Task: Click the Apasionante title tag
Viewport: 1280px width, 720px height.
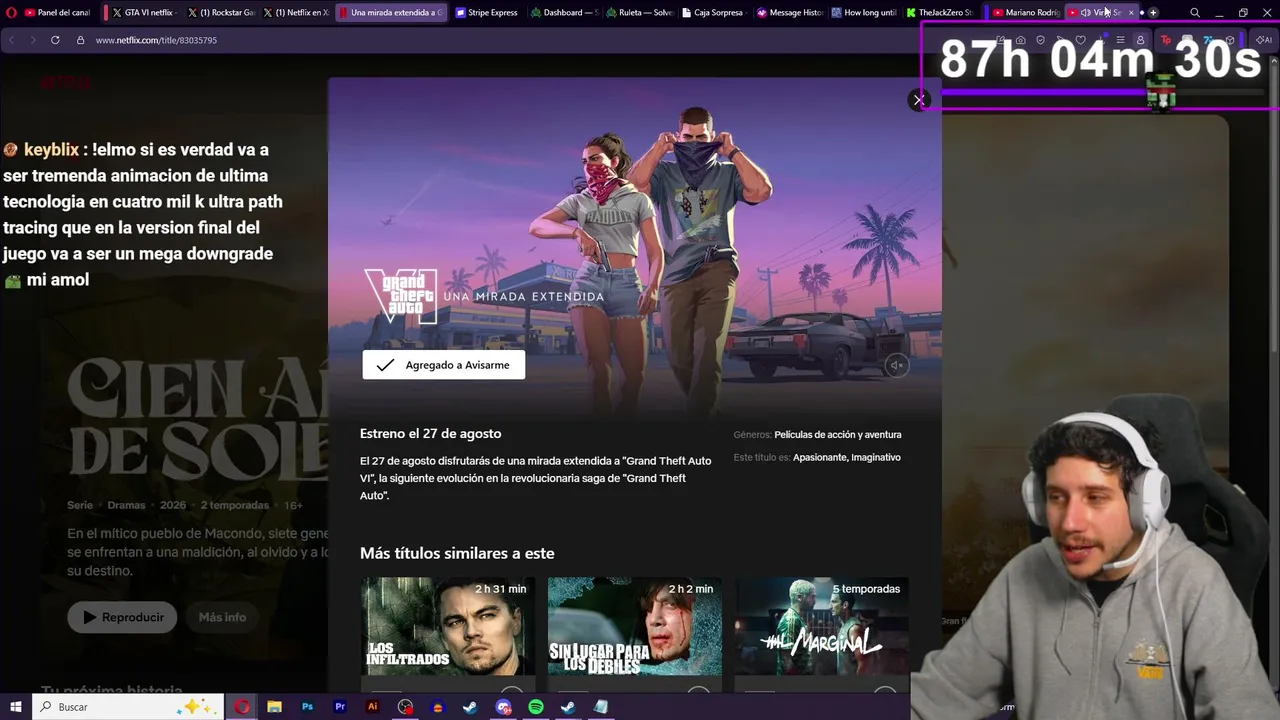Action: coord(819,457)
